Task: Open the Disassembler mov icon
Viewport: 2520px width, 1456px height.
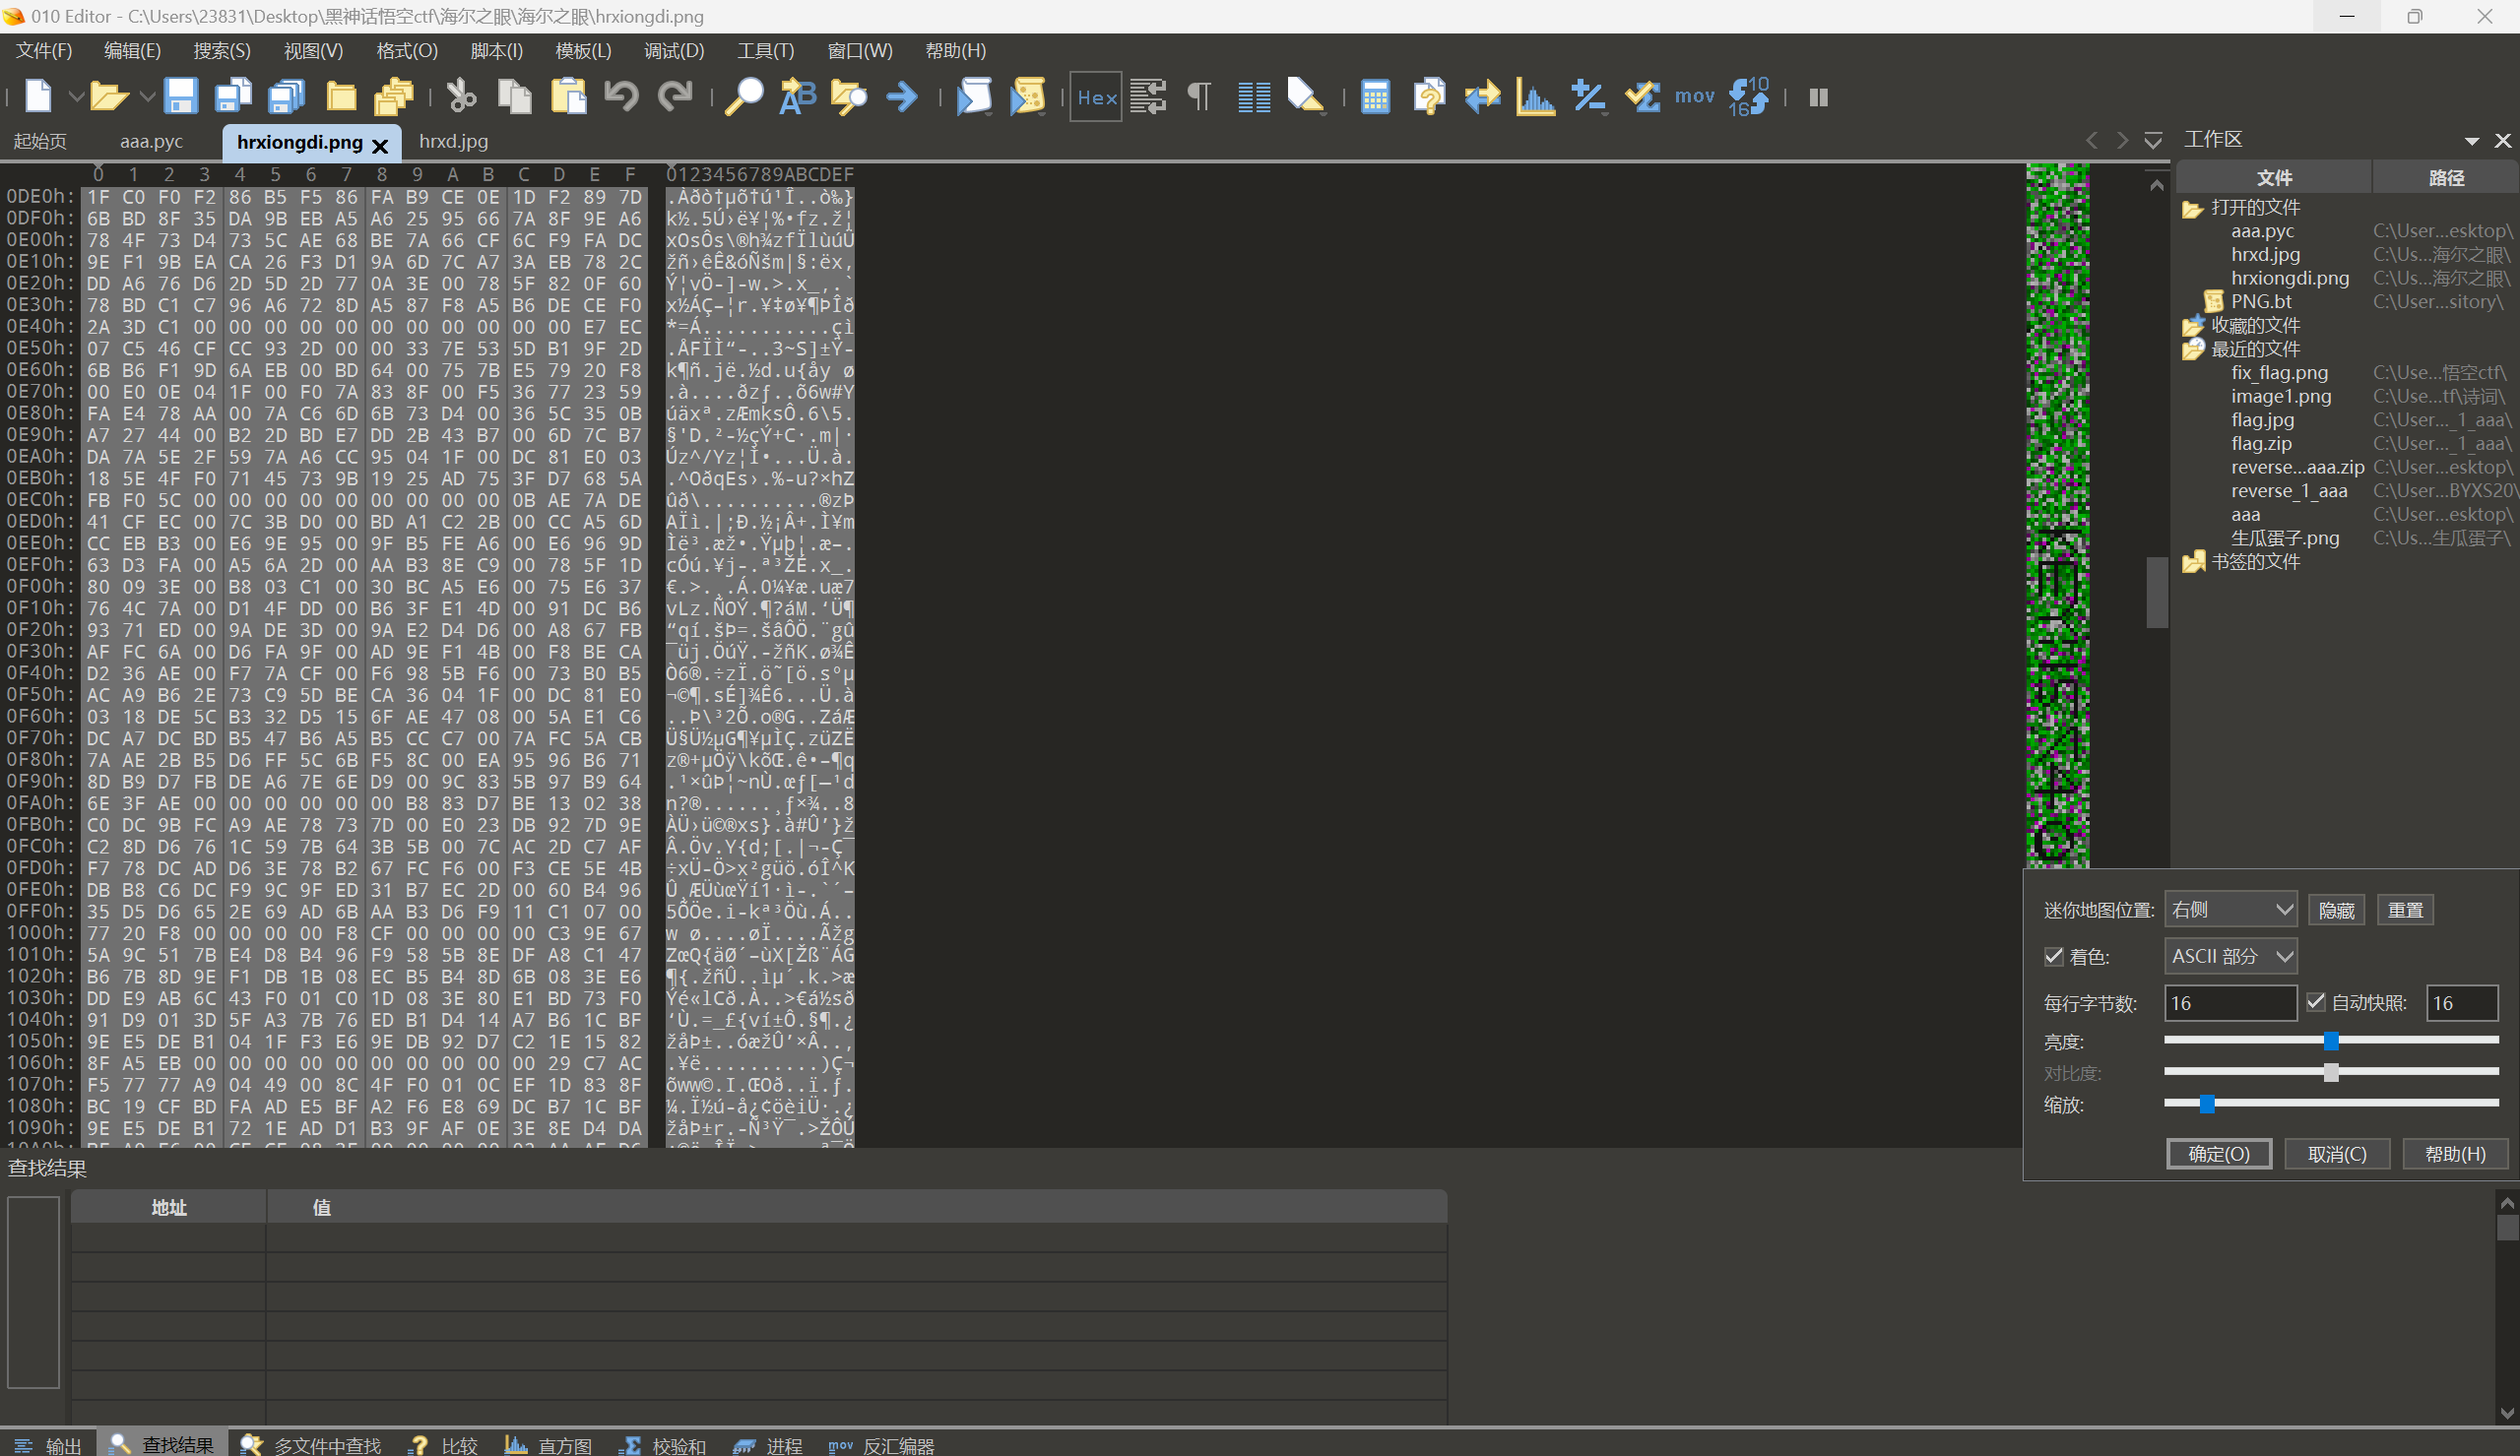Action: [1694, 97]
